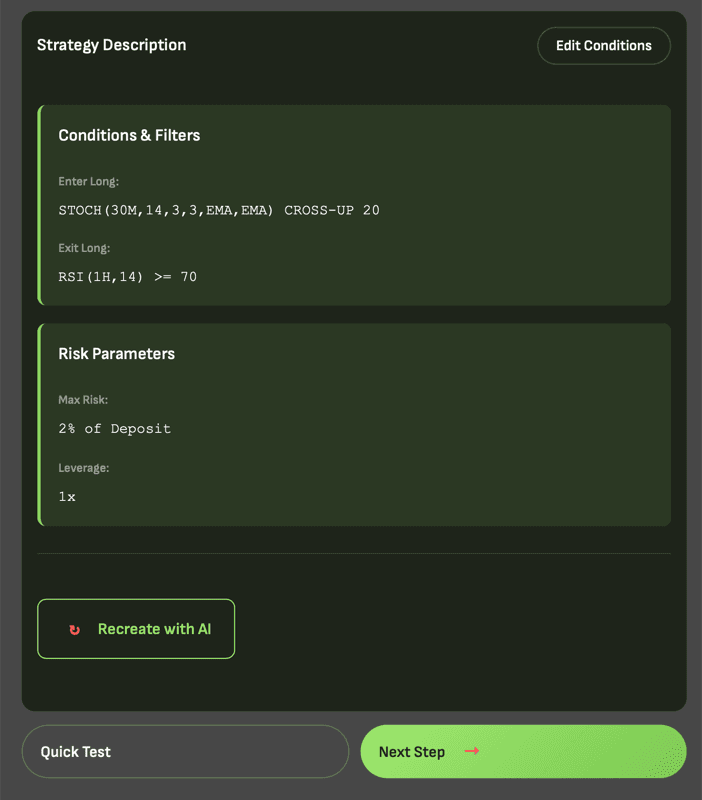Screen dimensions: 702x800
Task: Proceed using the Next Step button
Action: tap(522, 751)
